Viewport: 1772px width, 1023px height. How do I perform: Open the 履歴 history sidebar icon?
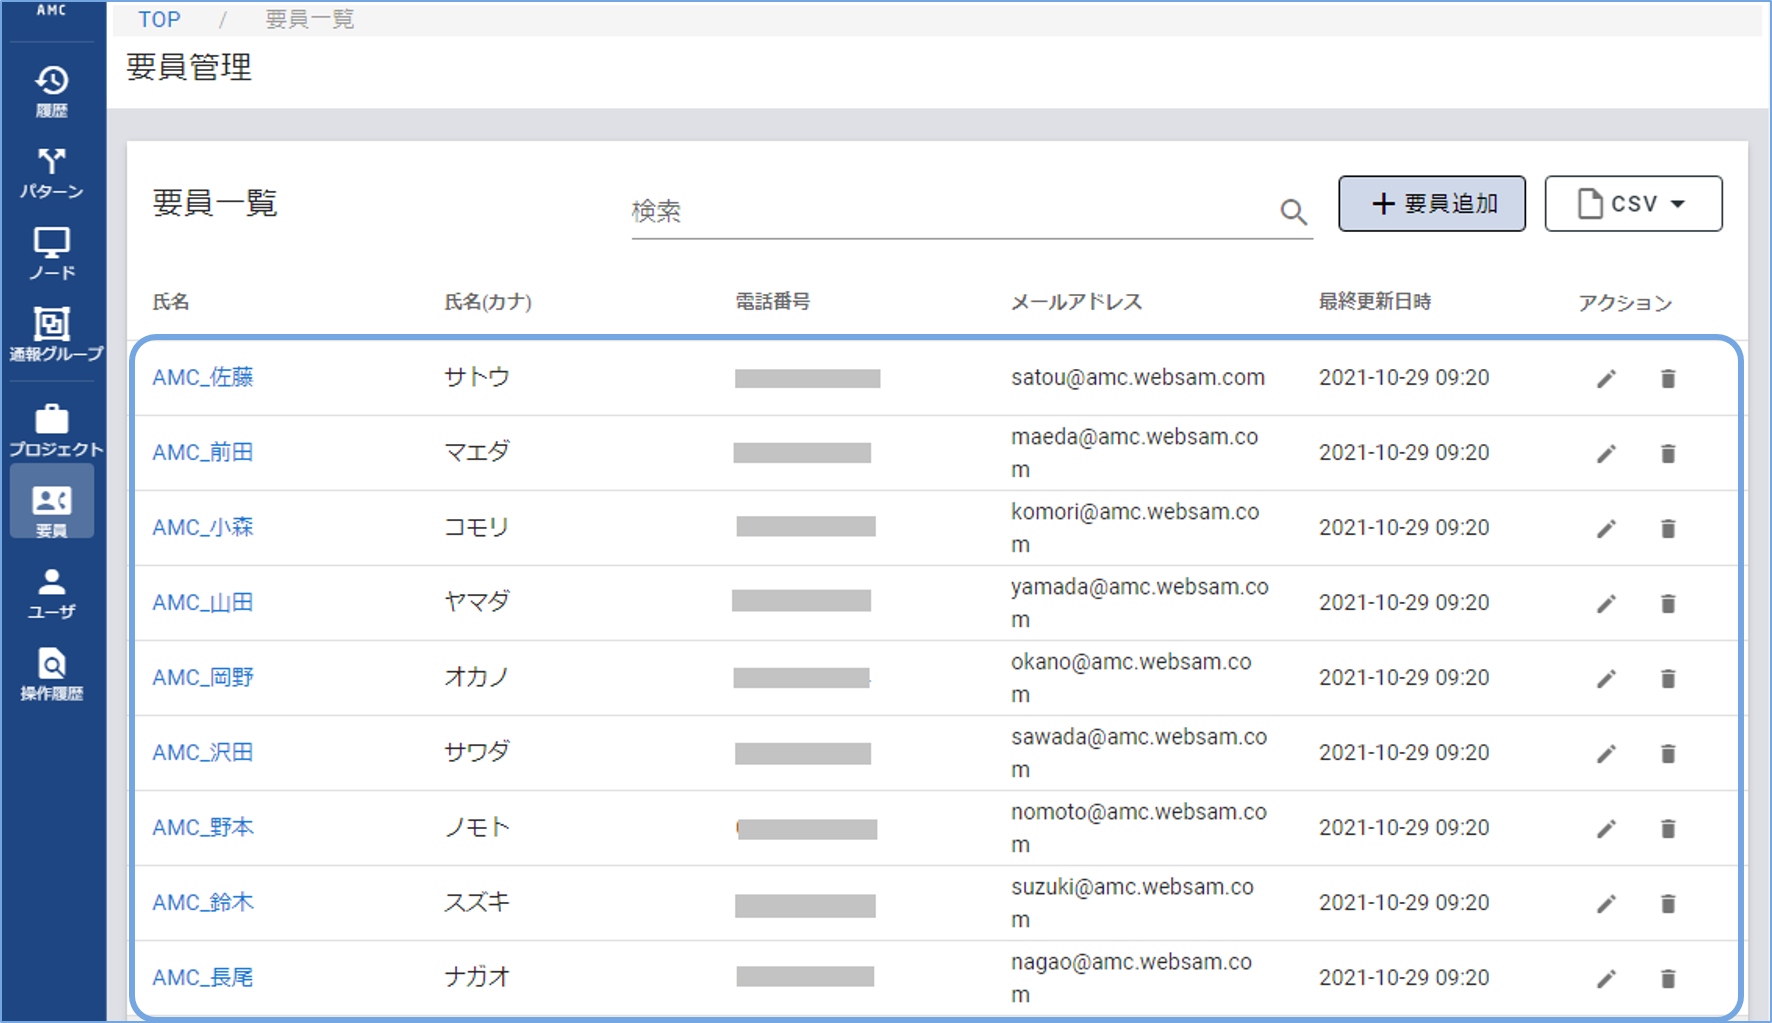click(x=52, y=91)
